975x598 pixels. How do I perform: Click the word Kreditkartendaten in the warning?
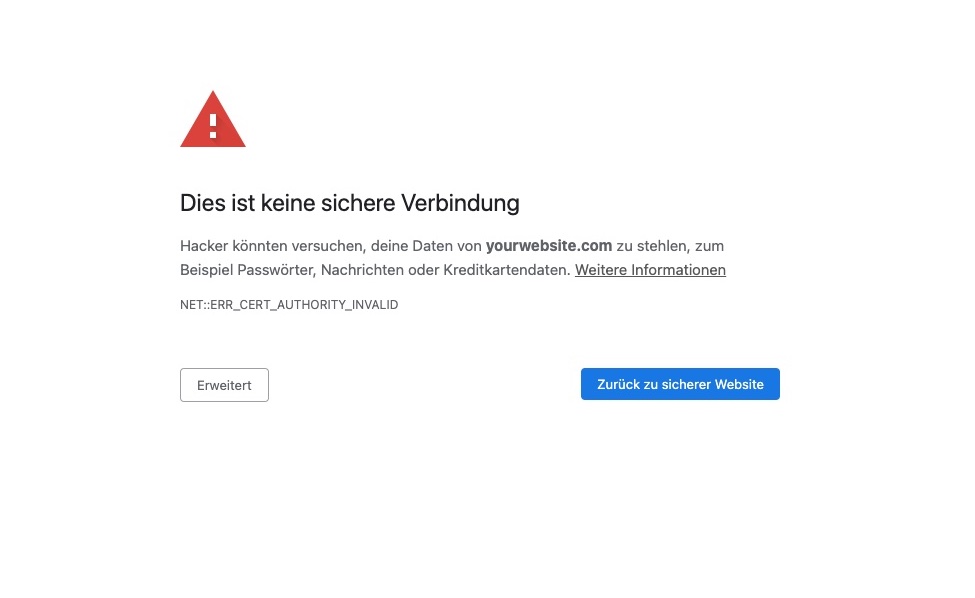pyautogui.click(x=507, y=270)
